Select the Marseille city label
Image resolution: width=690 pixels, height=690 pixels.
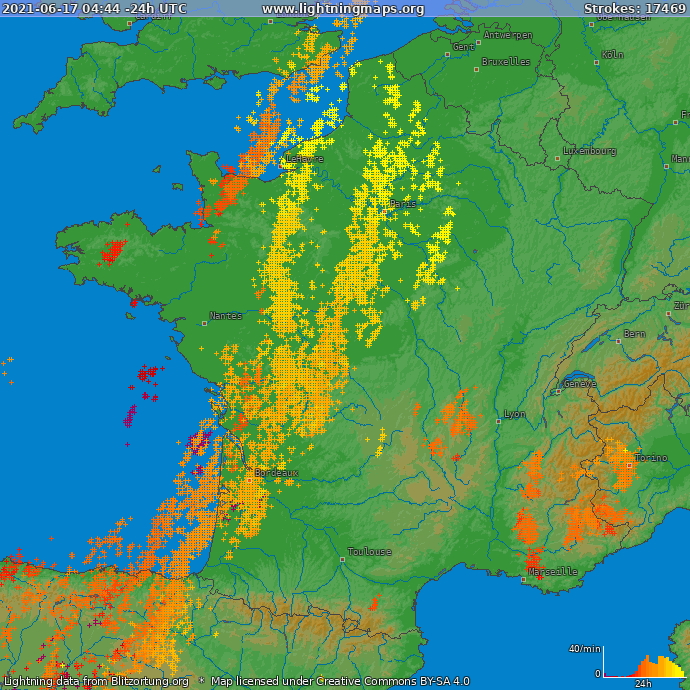[x=553, y=572]
